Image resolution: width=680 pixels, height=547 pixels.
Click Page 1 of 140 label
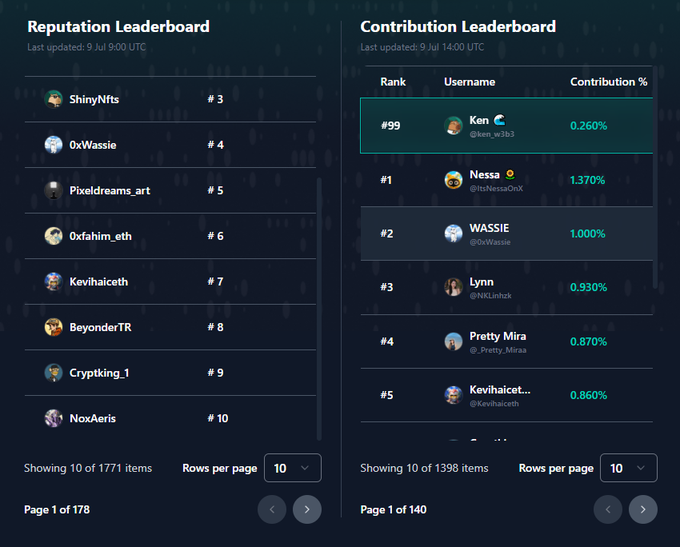coord(393,509)
